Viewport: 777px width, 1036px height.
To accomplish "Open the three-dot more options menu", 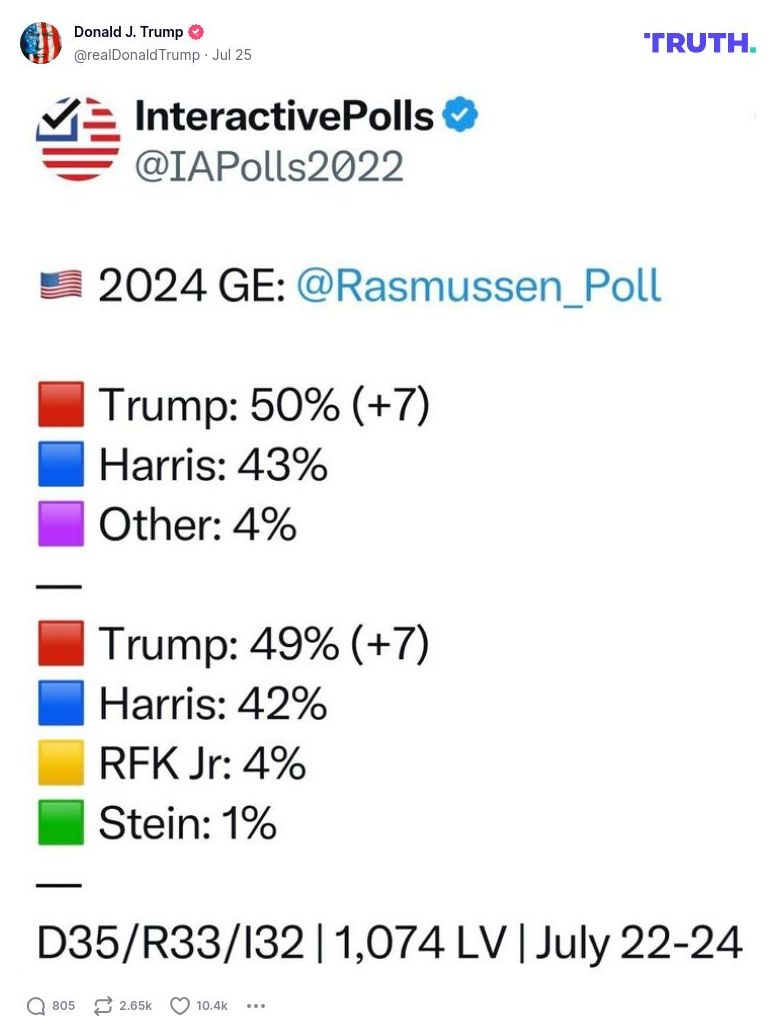I will pos(256,1006).
